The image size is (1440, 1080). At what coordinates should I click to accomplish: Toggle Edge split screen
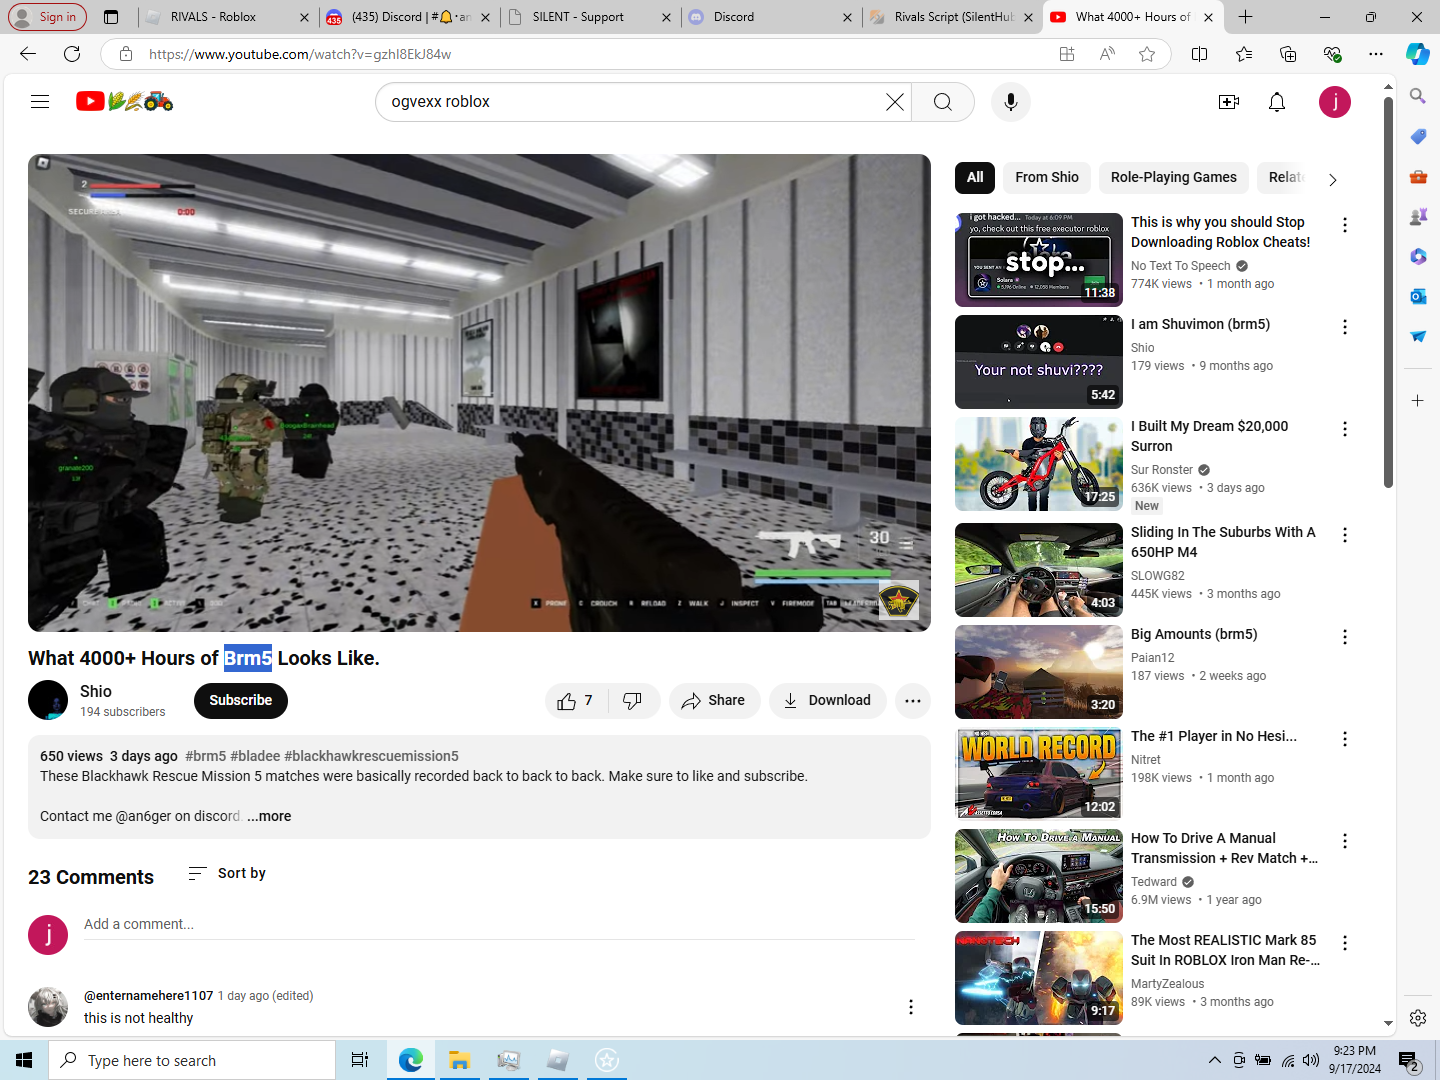(x=1199, y=54)
